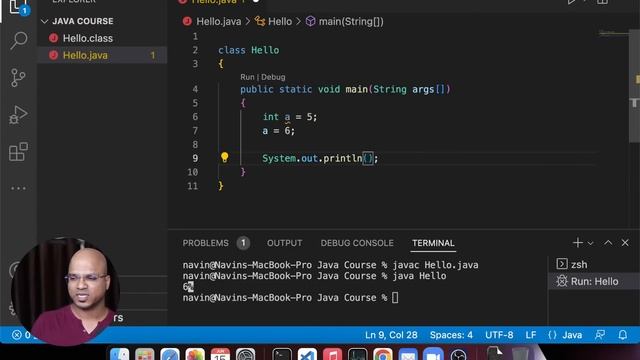Image resolution: width=640 pixels, height=360 pixels.
Task: Click 'class Hello' declaration on line 2
Action: coord(249,50)
